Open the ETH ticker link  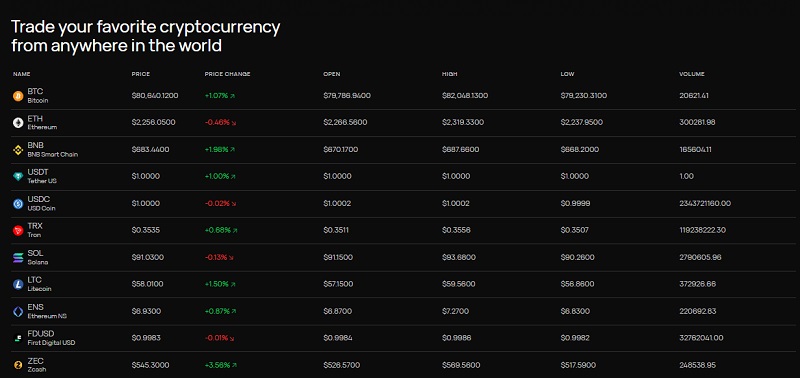(x=35, y=119)
